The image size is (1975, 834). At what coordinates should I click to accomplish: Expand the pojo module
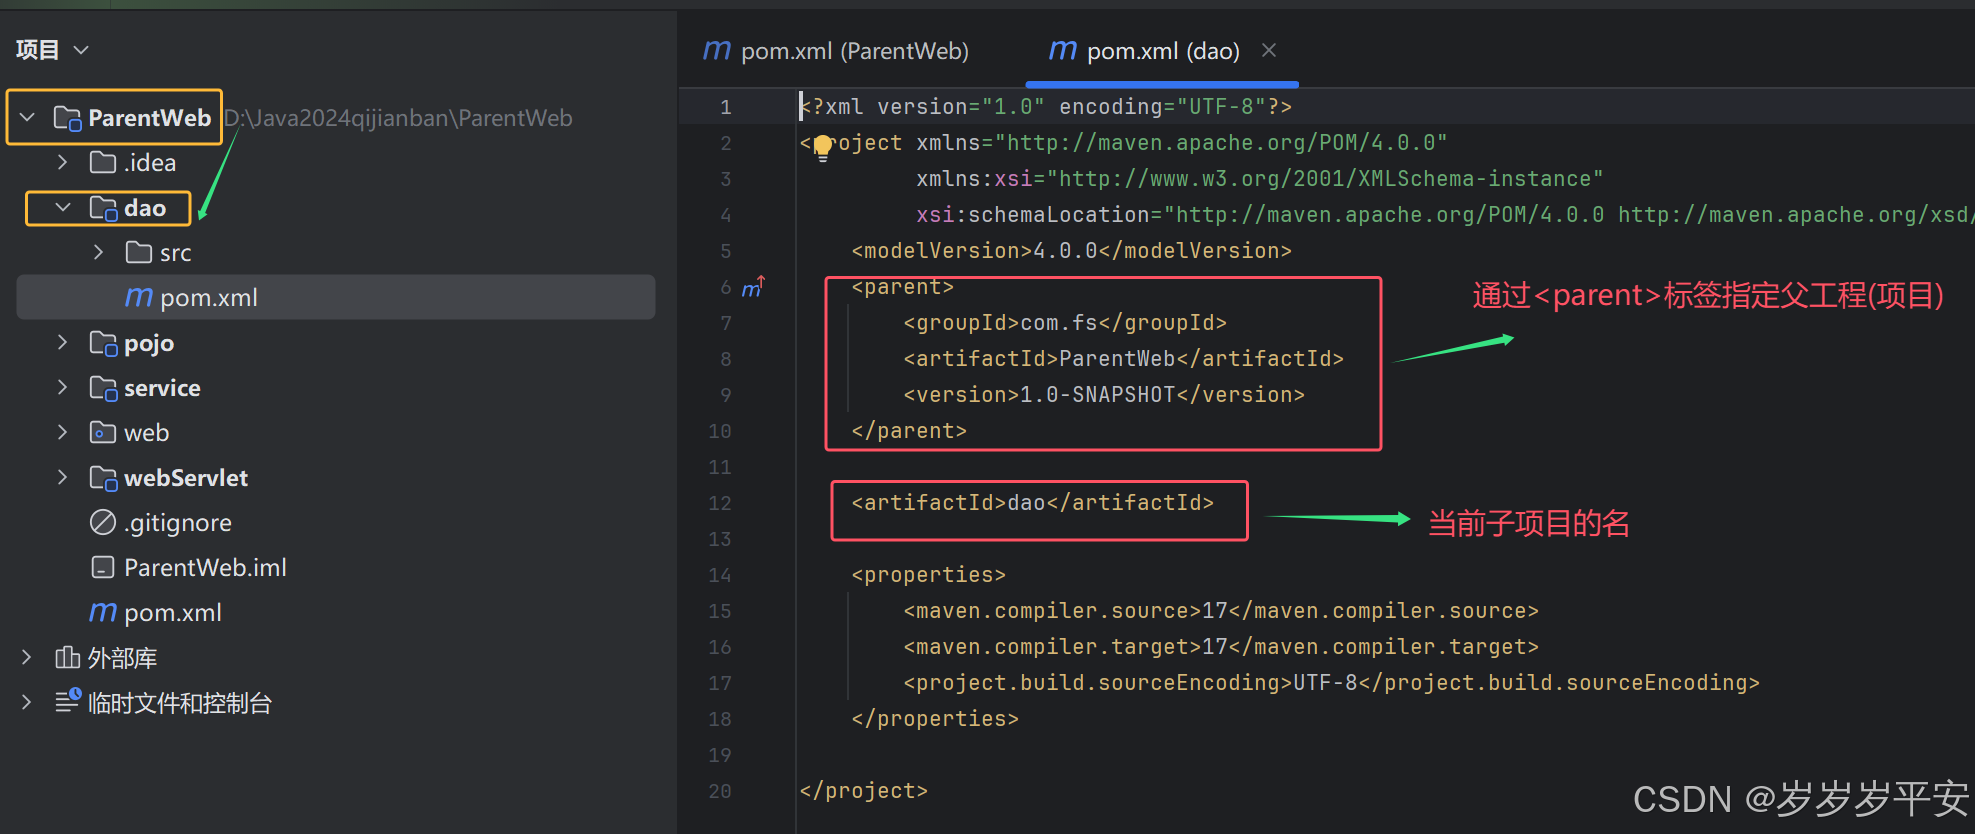(x=63, y=343)
